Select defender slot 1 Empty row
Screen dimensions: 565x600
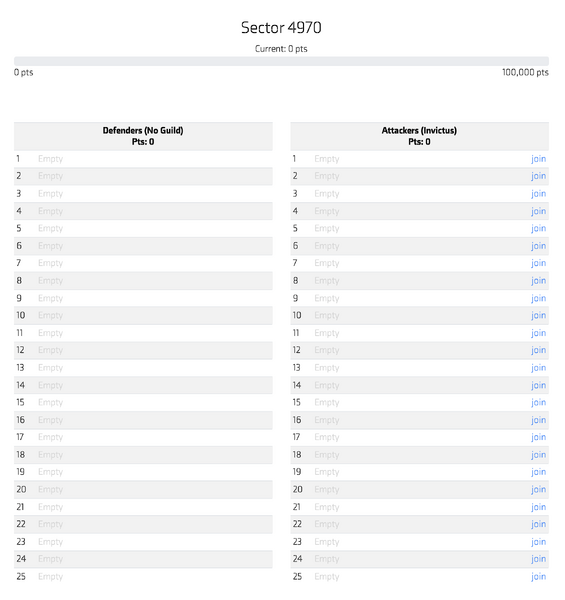coord(143,159)
